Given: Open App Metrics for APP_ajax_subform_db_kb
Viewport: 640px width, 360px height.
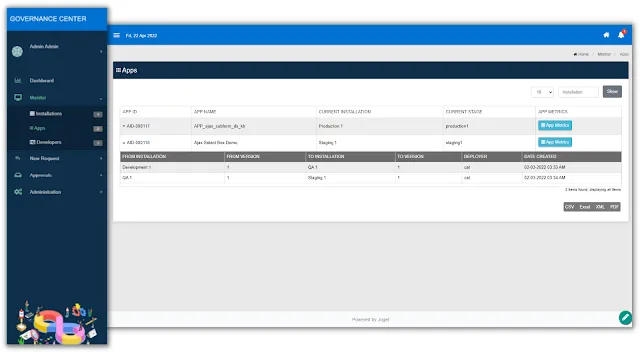Looking at the screenshot, I should (555, 125).
